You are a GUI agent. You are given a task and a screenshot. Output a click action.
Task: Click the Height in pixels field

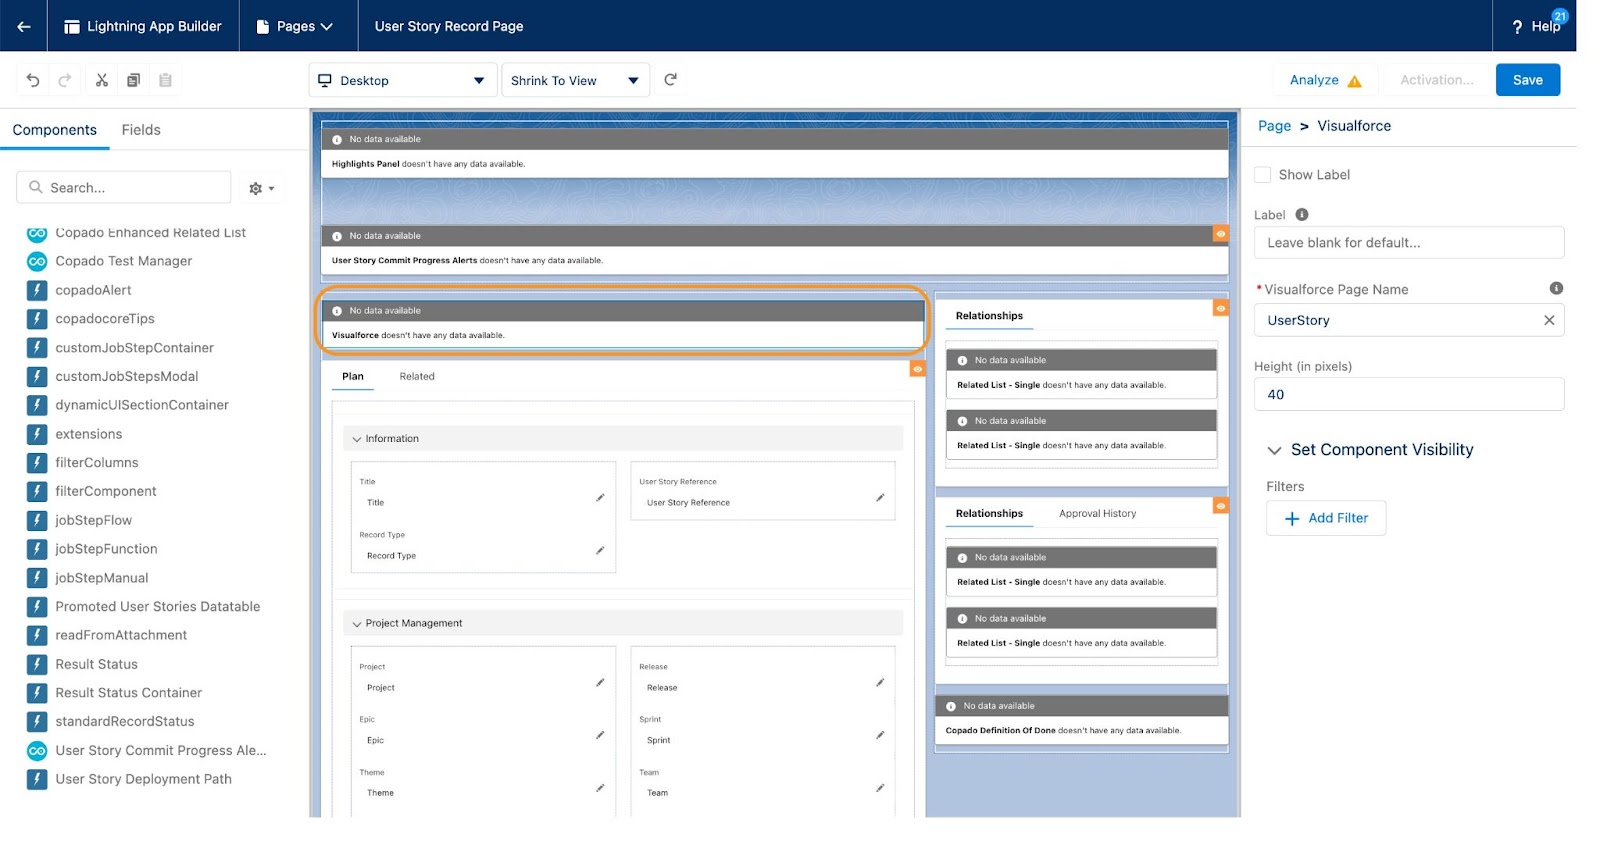point(1408,394)
